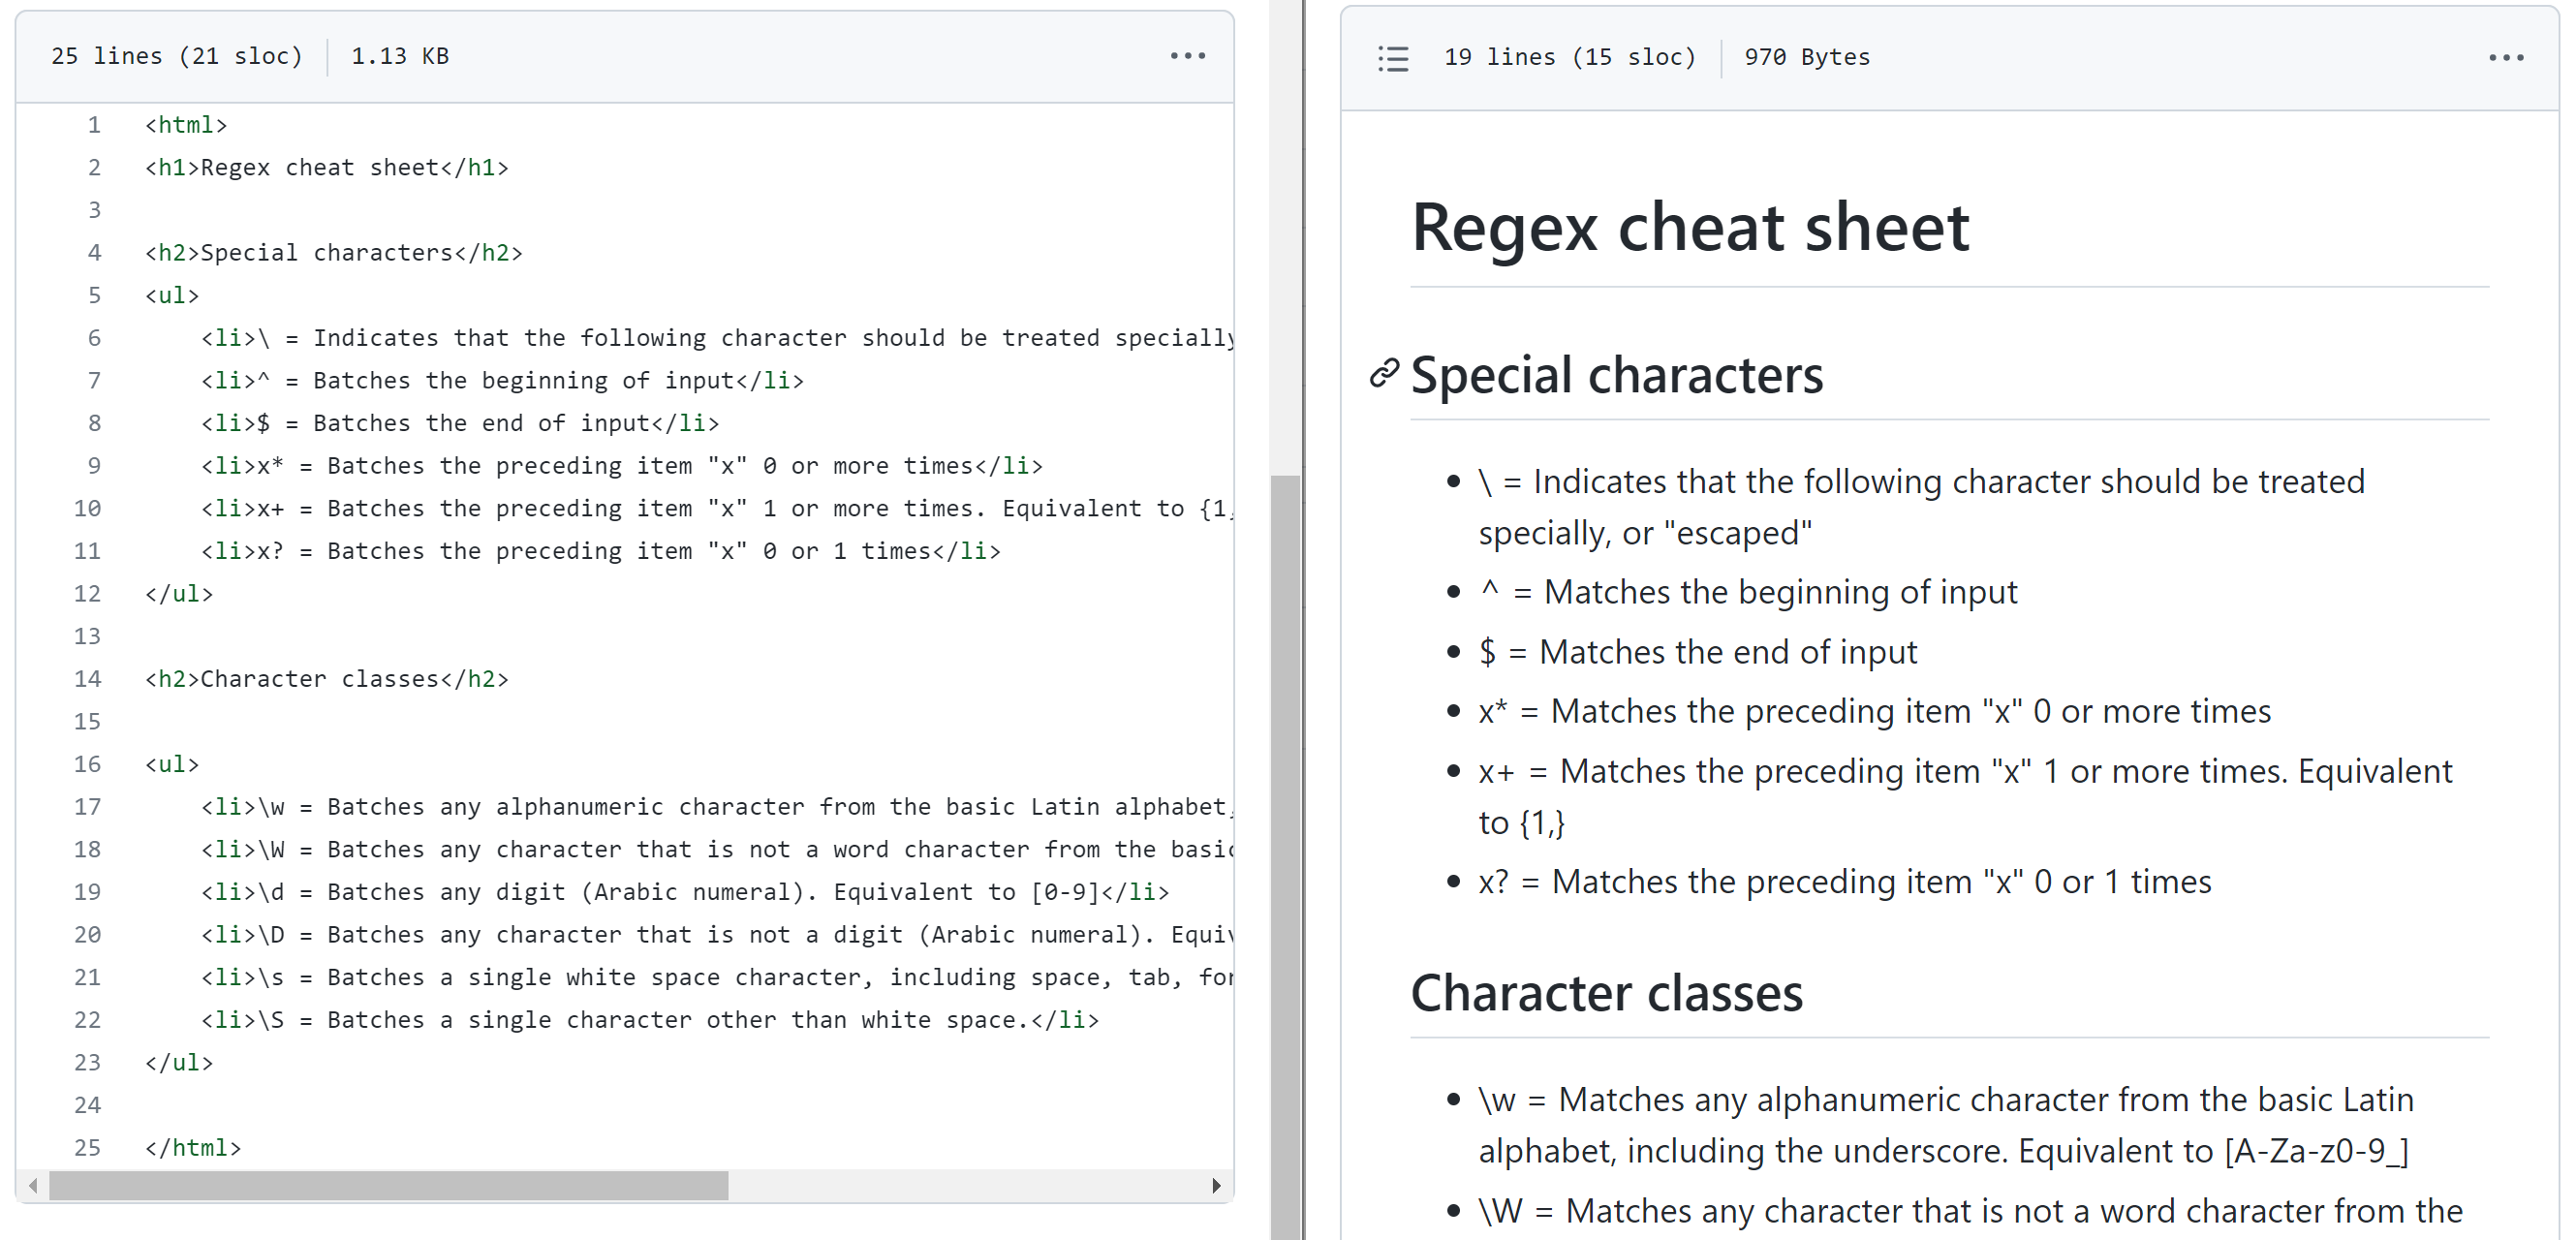Image resolution: width=2576 pixels, height=1240 pixels.
Task: Open the kebab menu on the source code panel
Action: click(x=1188, y=56)
